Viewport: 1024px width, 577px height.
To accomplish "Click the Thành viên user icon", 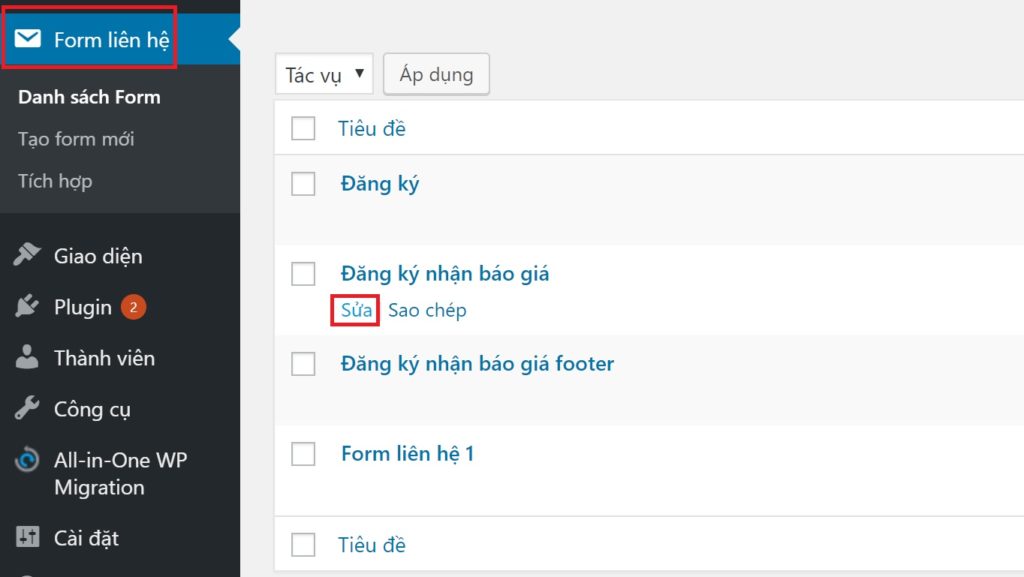I will coord(27,358).
